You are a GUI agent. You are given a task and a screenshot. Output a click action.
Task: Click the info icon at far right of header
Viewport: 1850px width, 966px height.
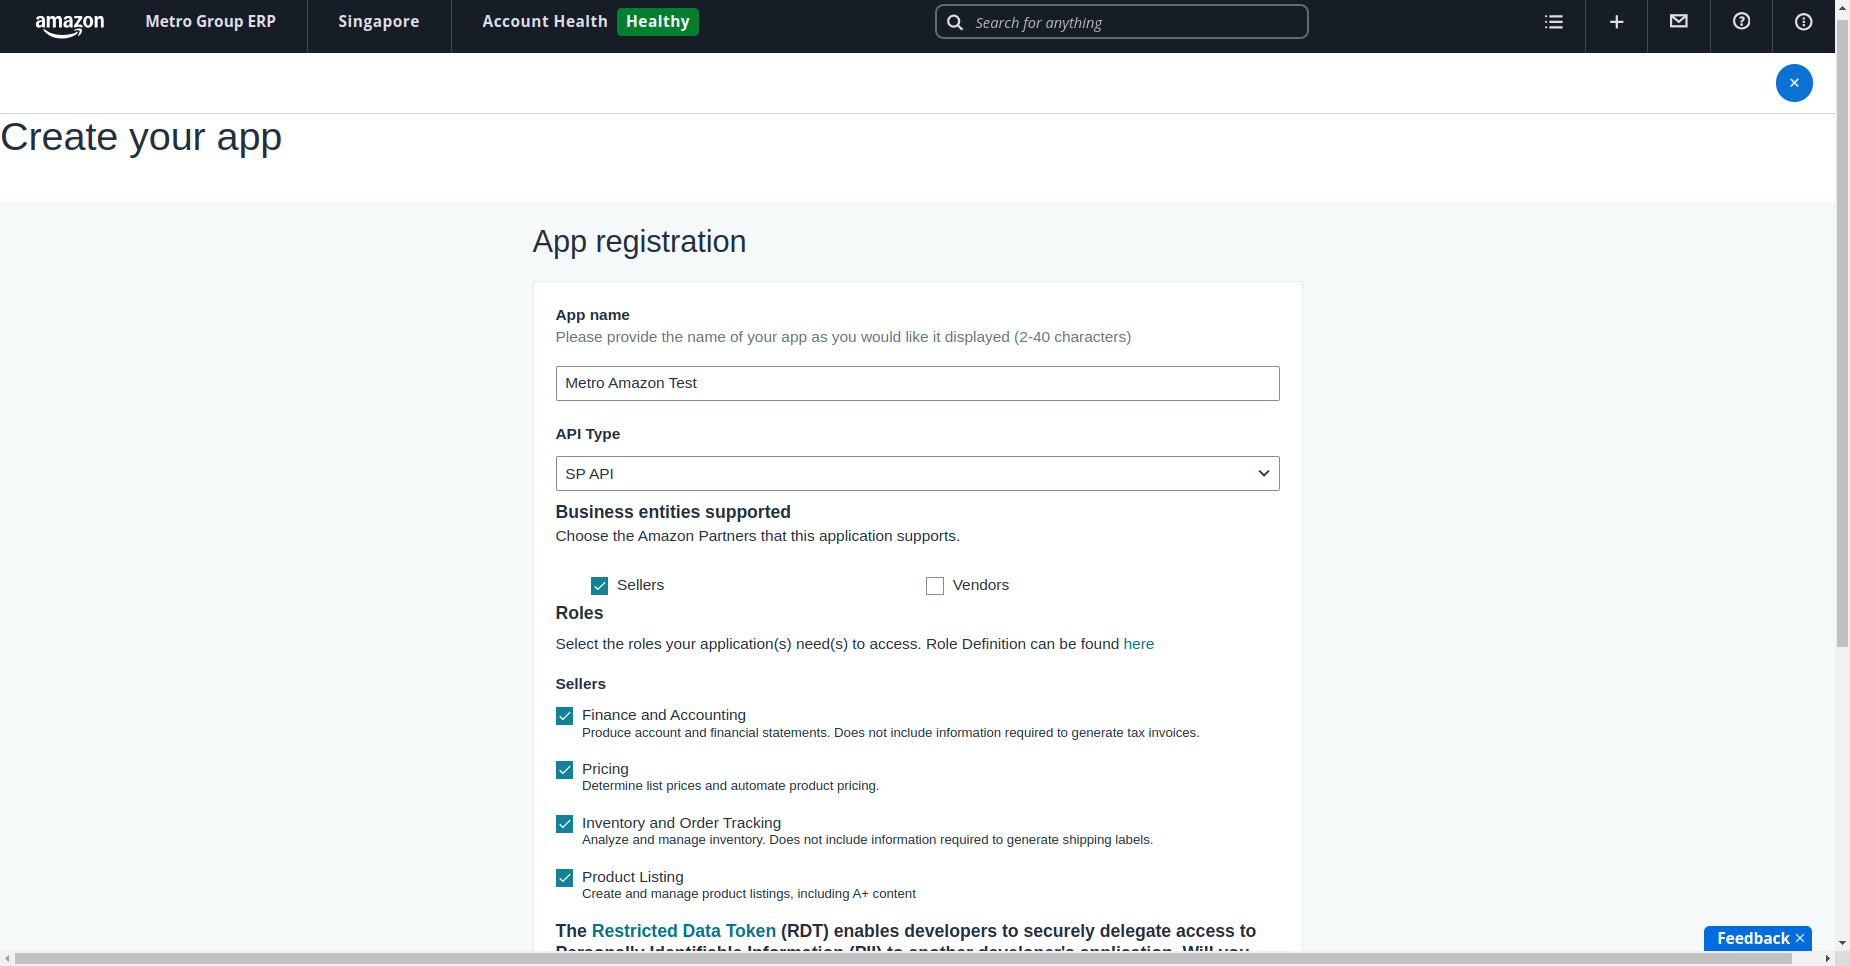point(1803,22)
